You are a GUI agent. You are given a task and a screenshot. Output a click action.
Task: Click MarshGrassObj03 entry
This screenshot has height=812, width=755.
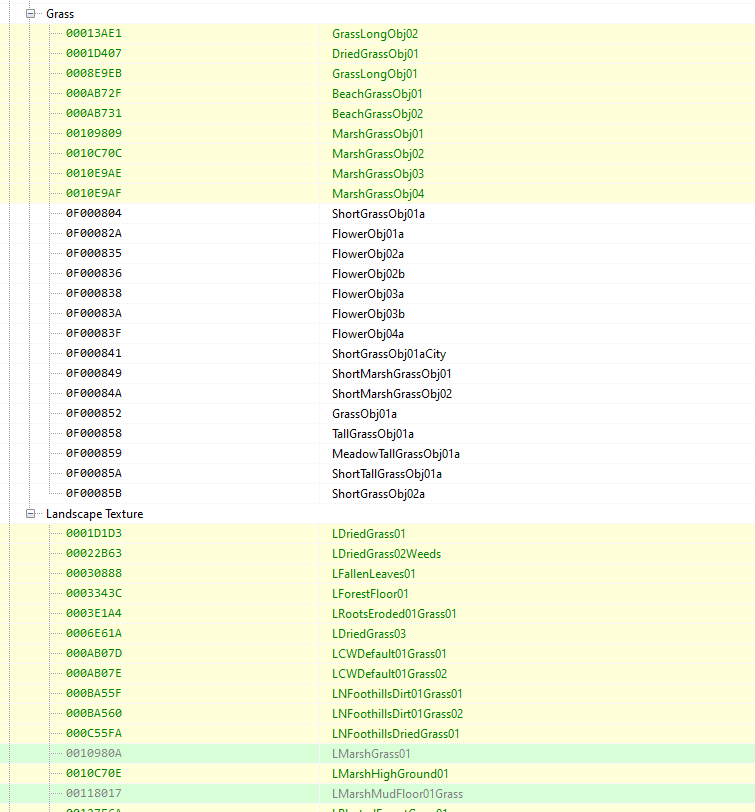click(x=378, y=174)
